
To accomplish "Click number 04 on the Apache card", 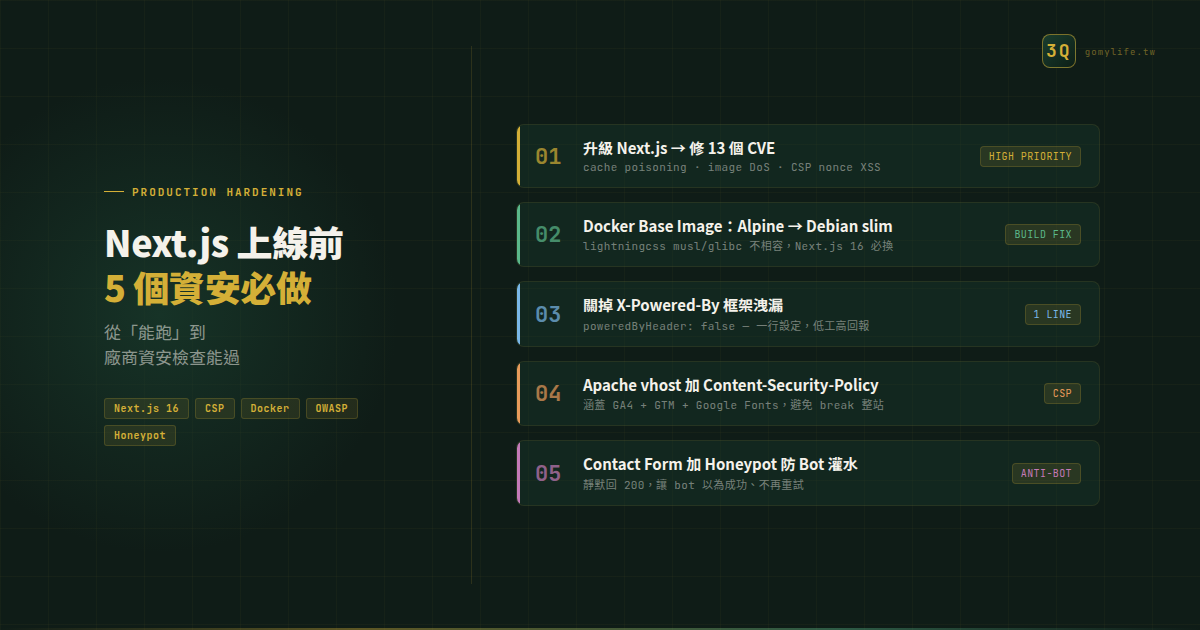I will pyautogui.click(x=548, y=394).
